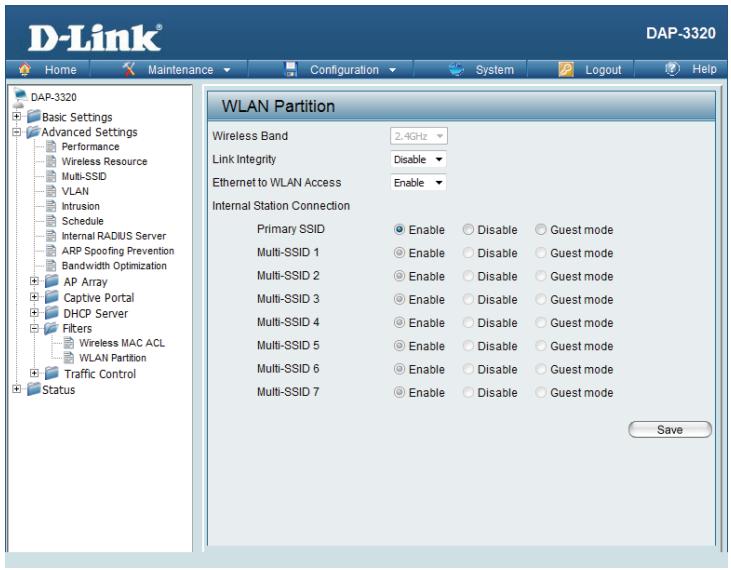Open the Wireless MAC ACL tree link

pyautogui.click(x=122, y=343)
